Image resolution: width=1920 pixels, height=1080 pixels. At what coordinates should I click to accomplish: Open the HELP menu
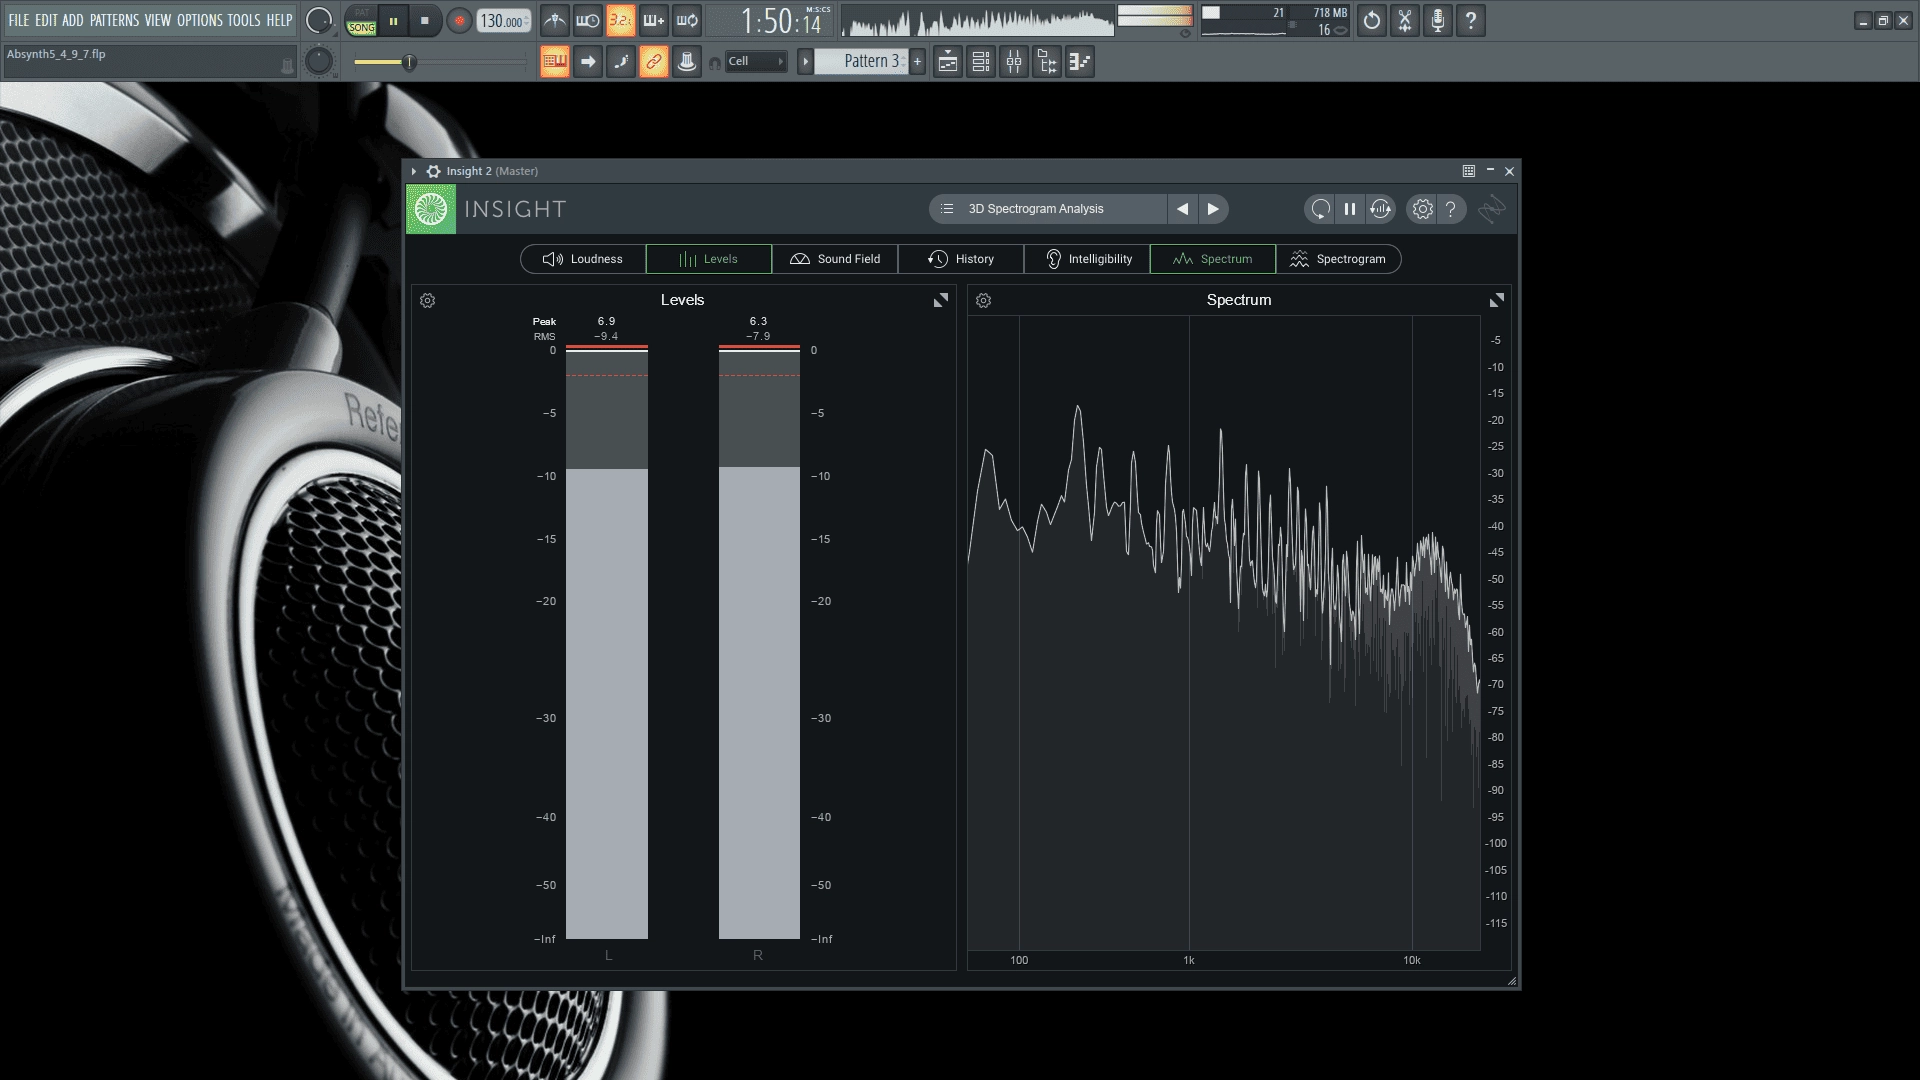(279, 20)
